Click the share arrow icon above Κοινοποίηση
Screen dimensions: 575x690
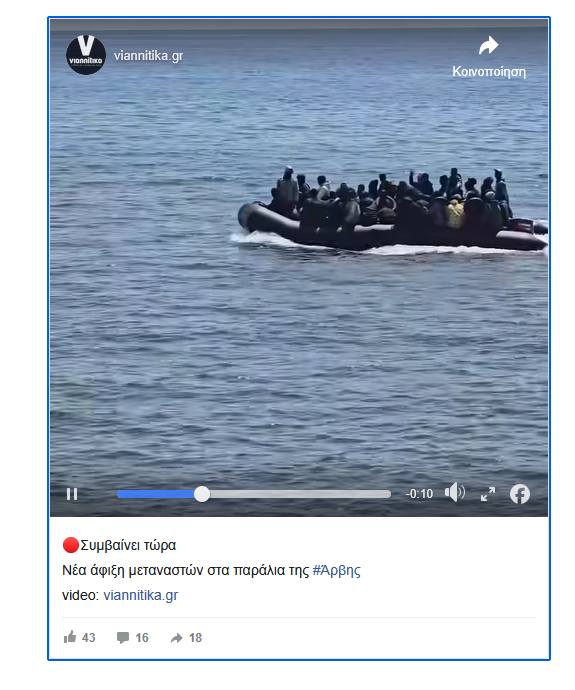pyautogui.click(x=488, y=45)
